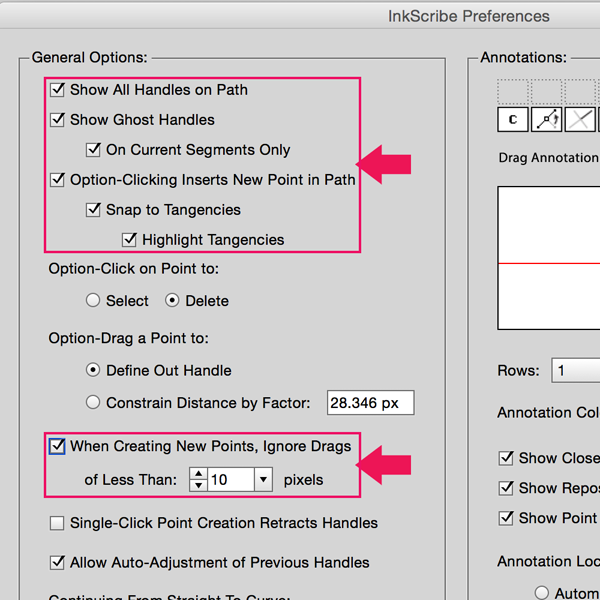The width and height of the screenshot is (600, 600).
Task: Select Constrain Distance by Factor radio button
Action: click(93, 402)
